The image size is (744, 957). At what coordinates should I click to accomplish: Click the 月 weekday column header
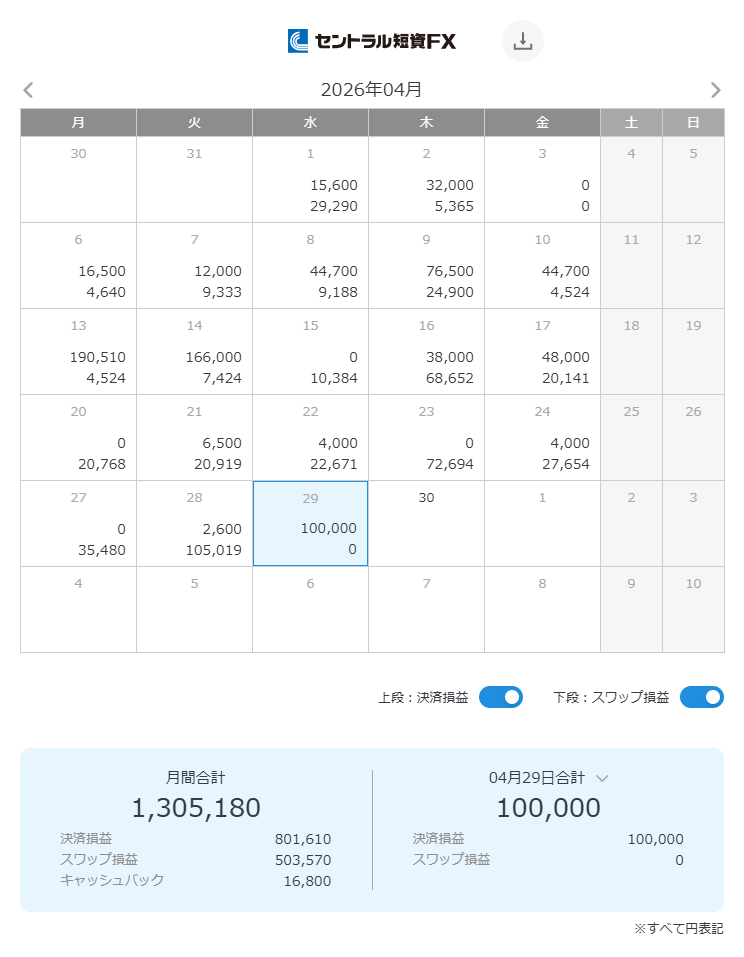point(78,123)
